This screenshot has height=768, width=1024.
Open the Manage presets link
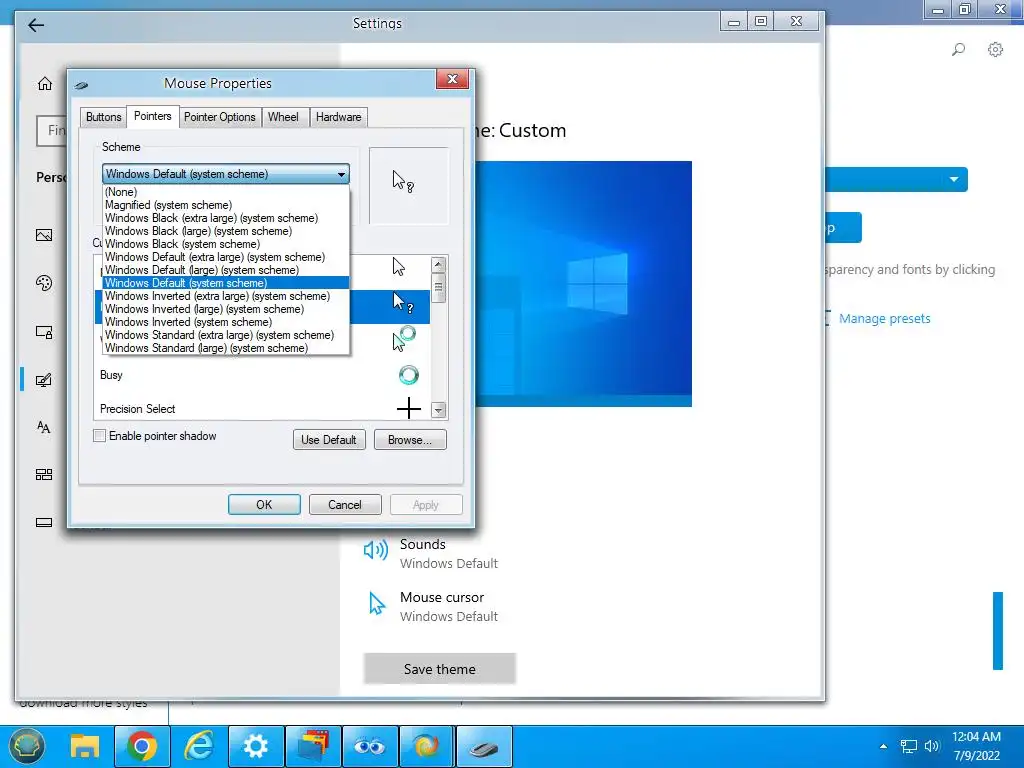(x=884, y=319)
